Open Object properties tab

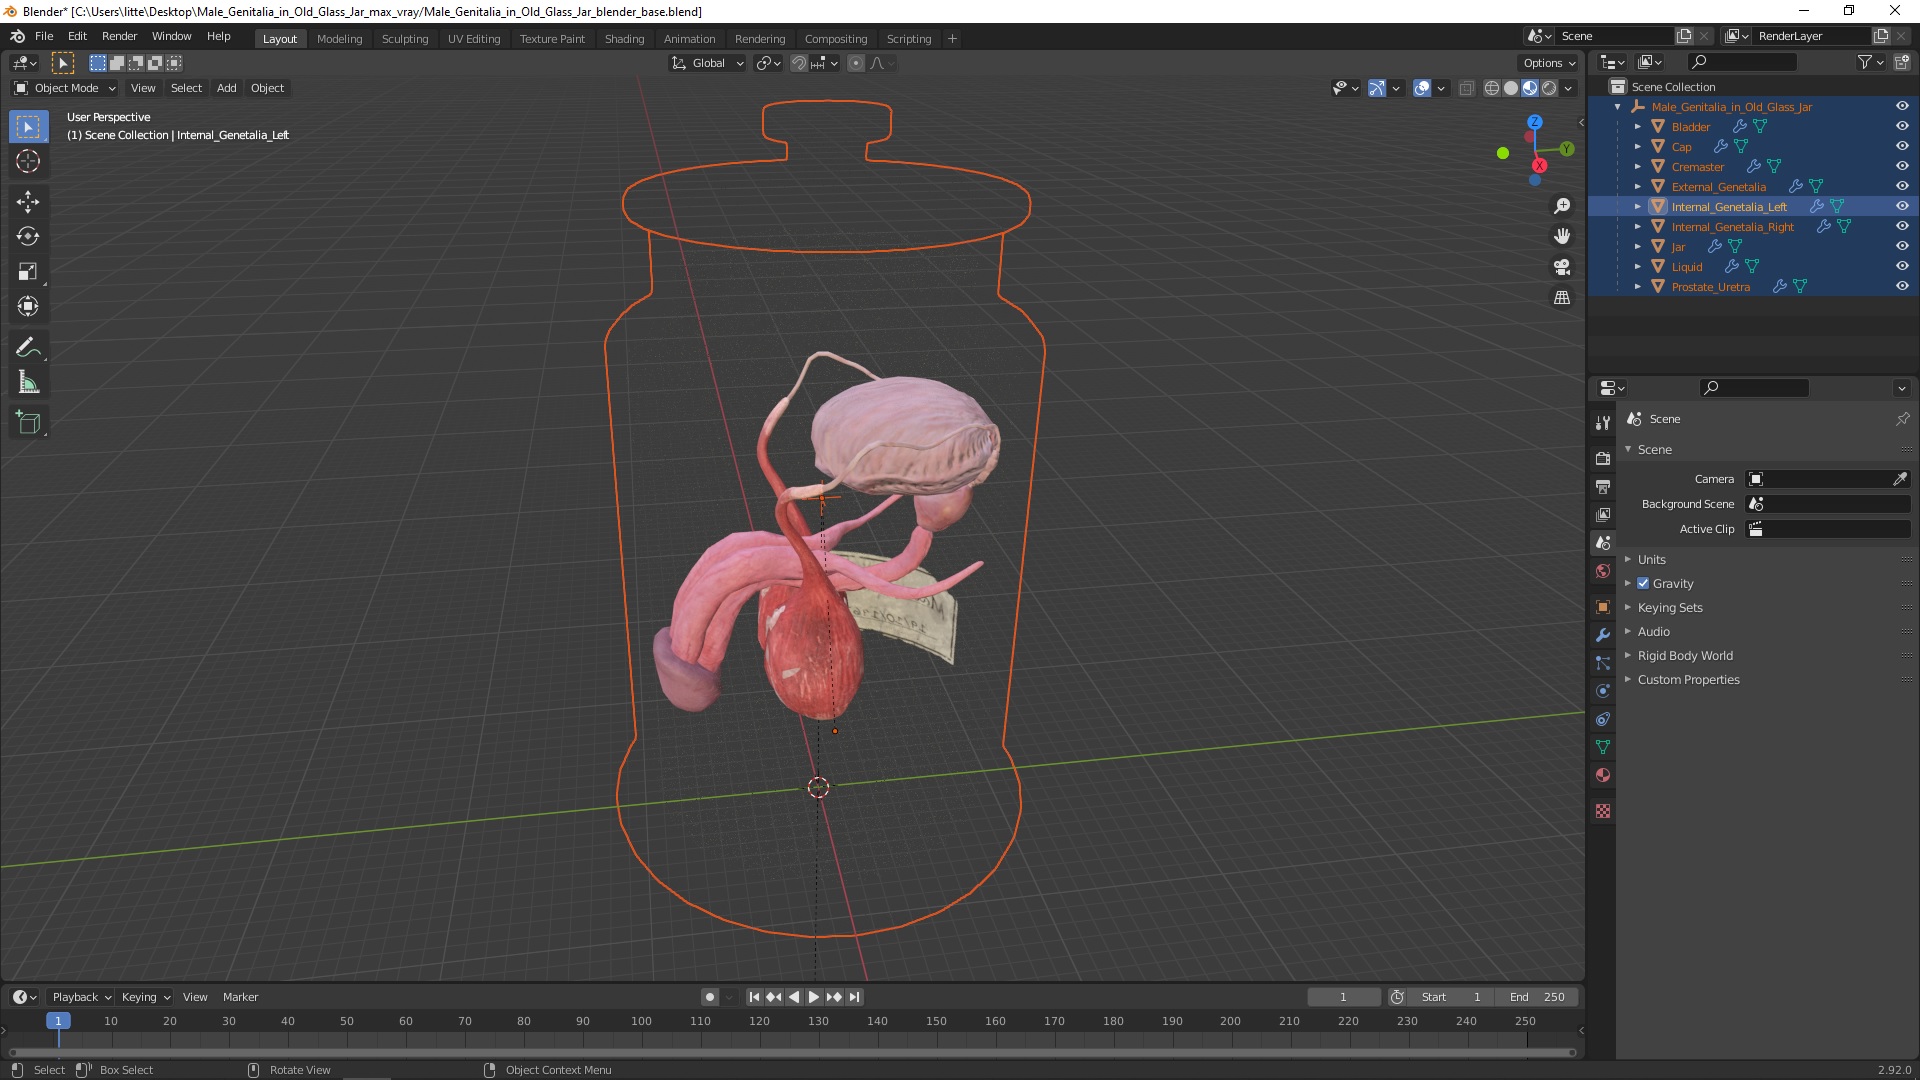(x=1603, y=607)
